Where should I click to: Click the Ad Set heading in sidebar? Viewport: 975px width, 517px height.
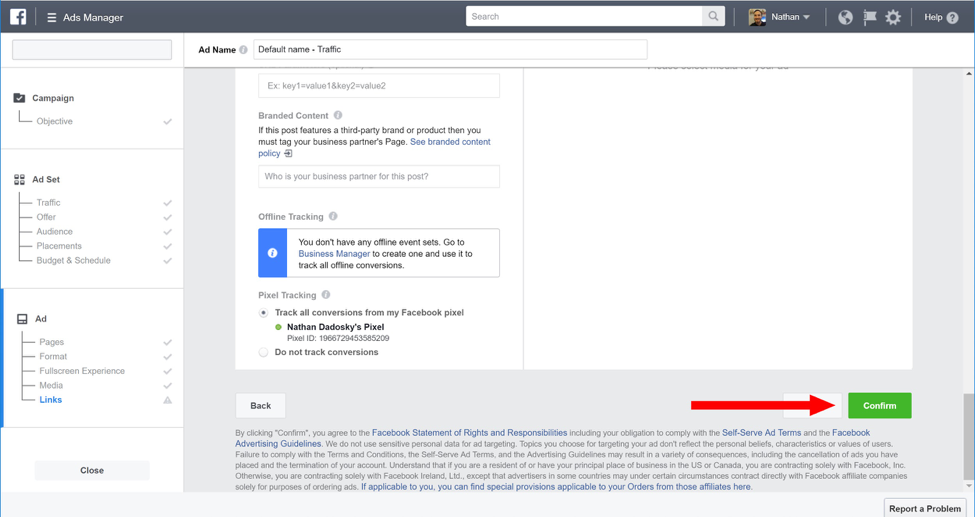pos(46,179)
